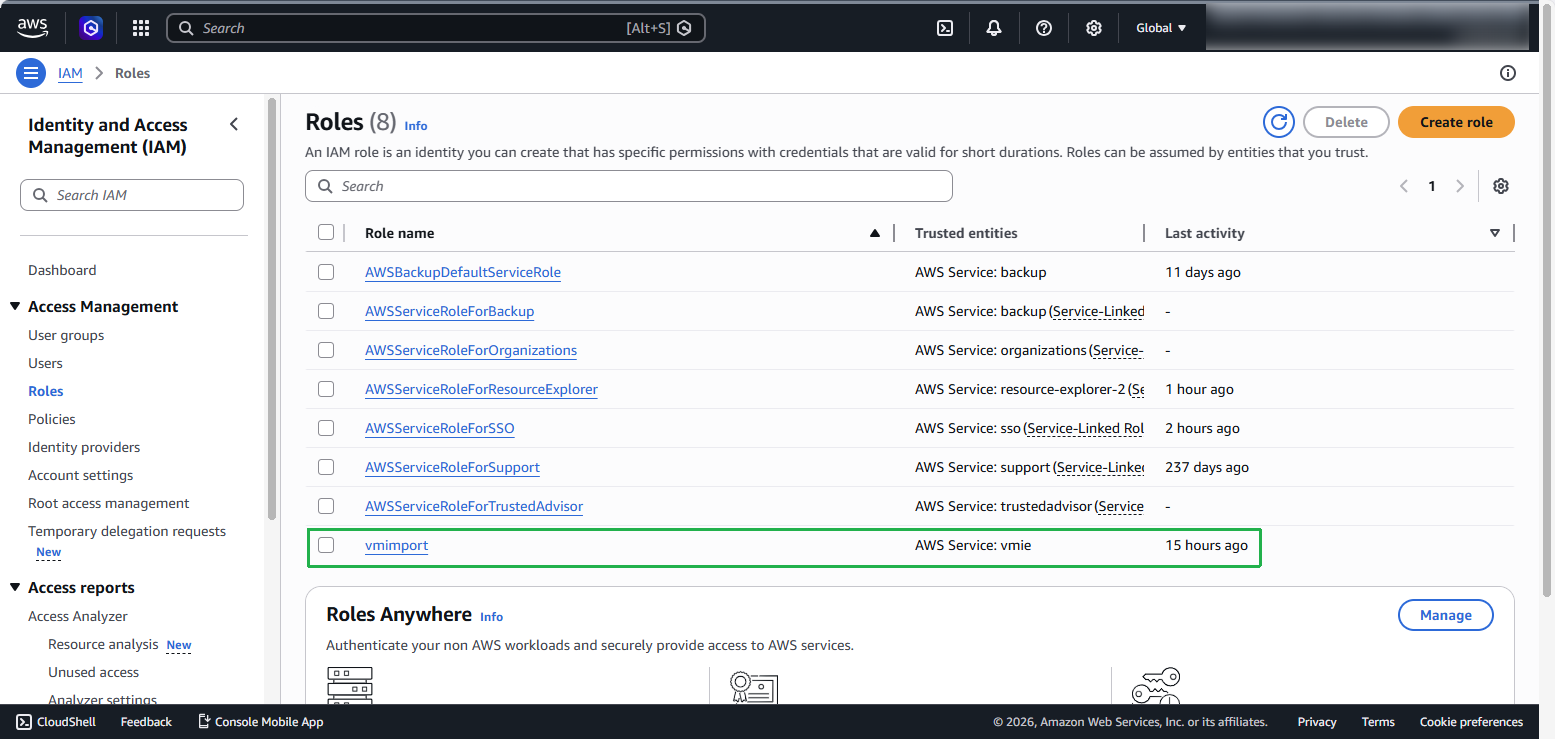
Task: Check the AWSServiceRoleForTrustedAdvisor row checkbox
Action: (x=326, y=506)
